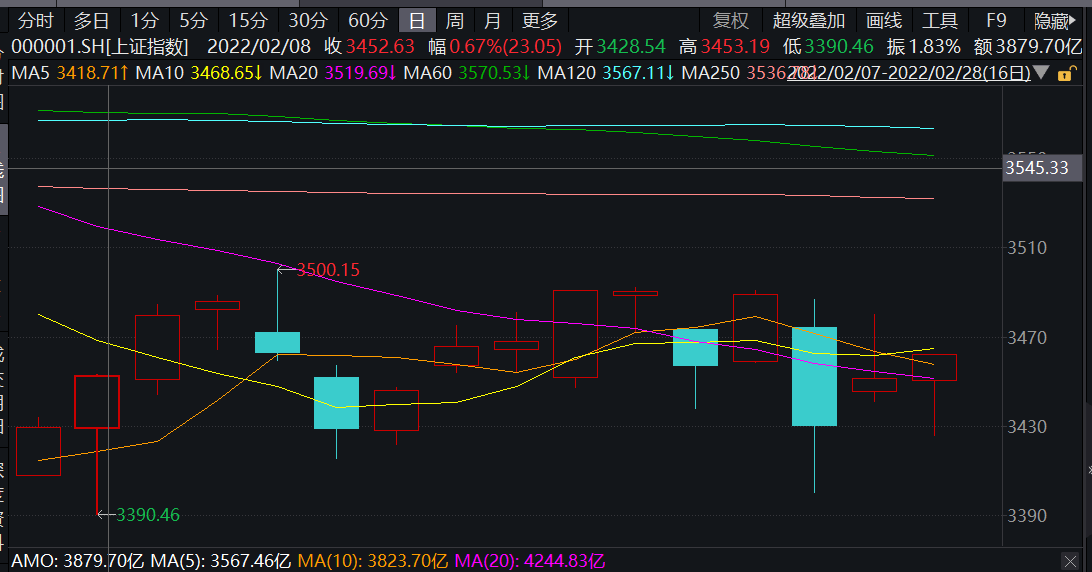Open the date range dropdown triangle
This screenshot has height=572, width=1092.
pos(1042,72)
